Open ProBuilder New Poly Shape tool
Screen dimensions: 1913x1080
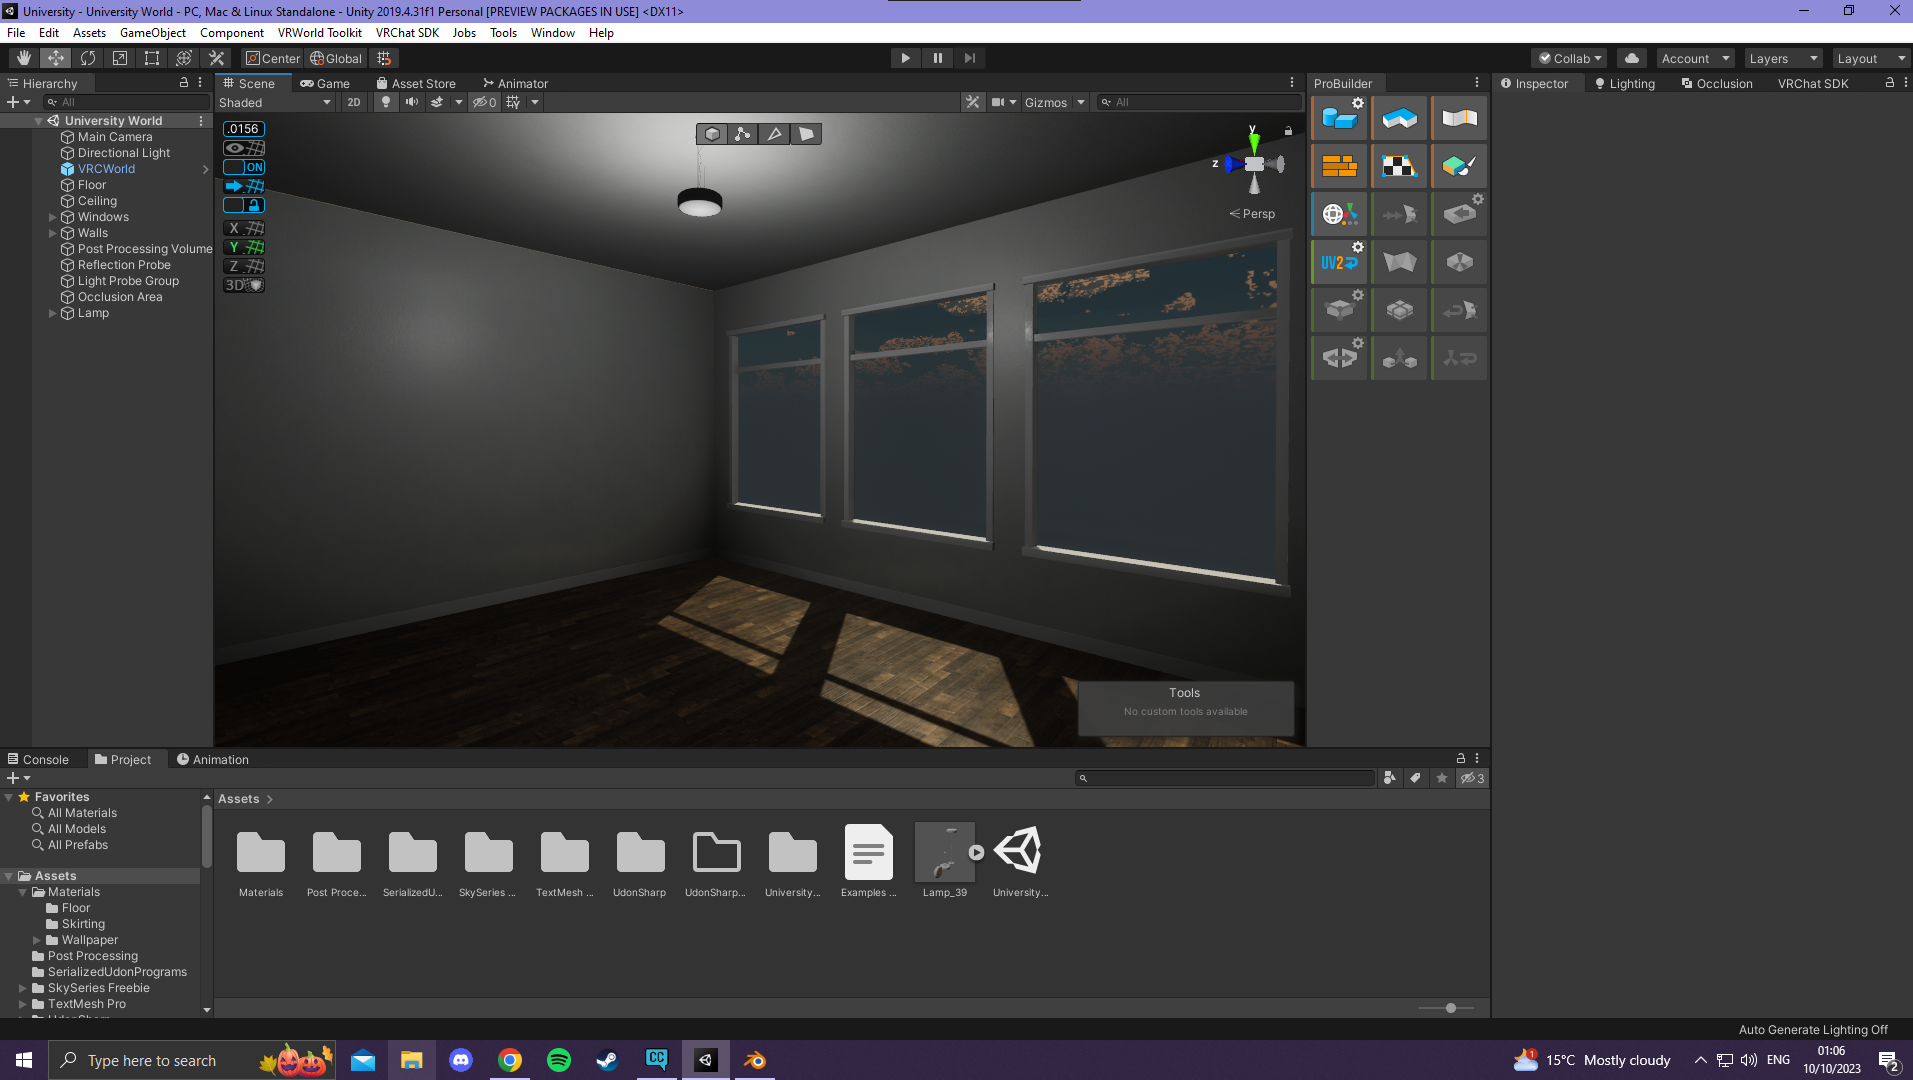pos(1399,118)
